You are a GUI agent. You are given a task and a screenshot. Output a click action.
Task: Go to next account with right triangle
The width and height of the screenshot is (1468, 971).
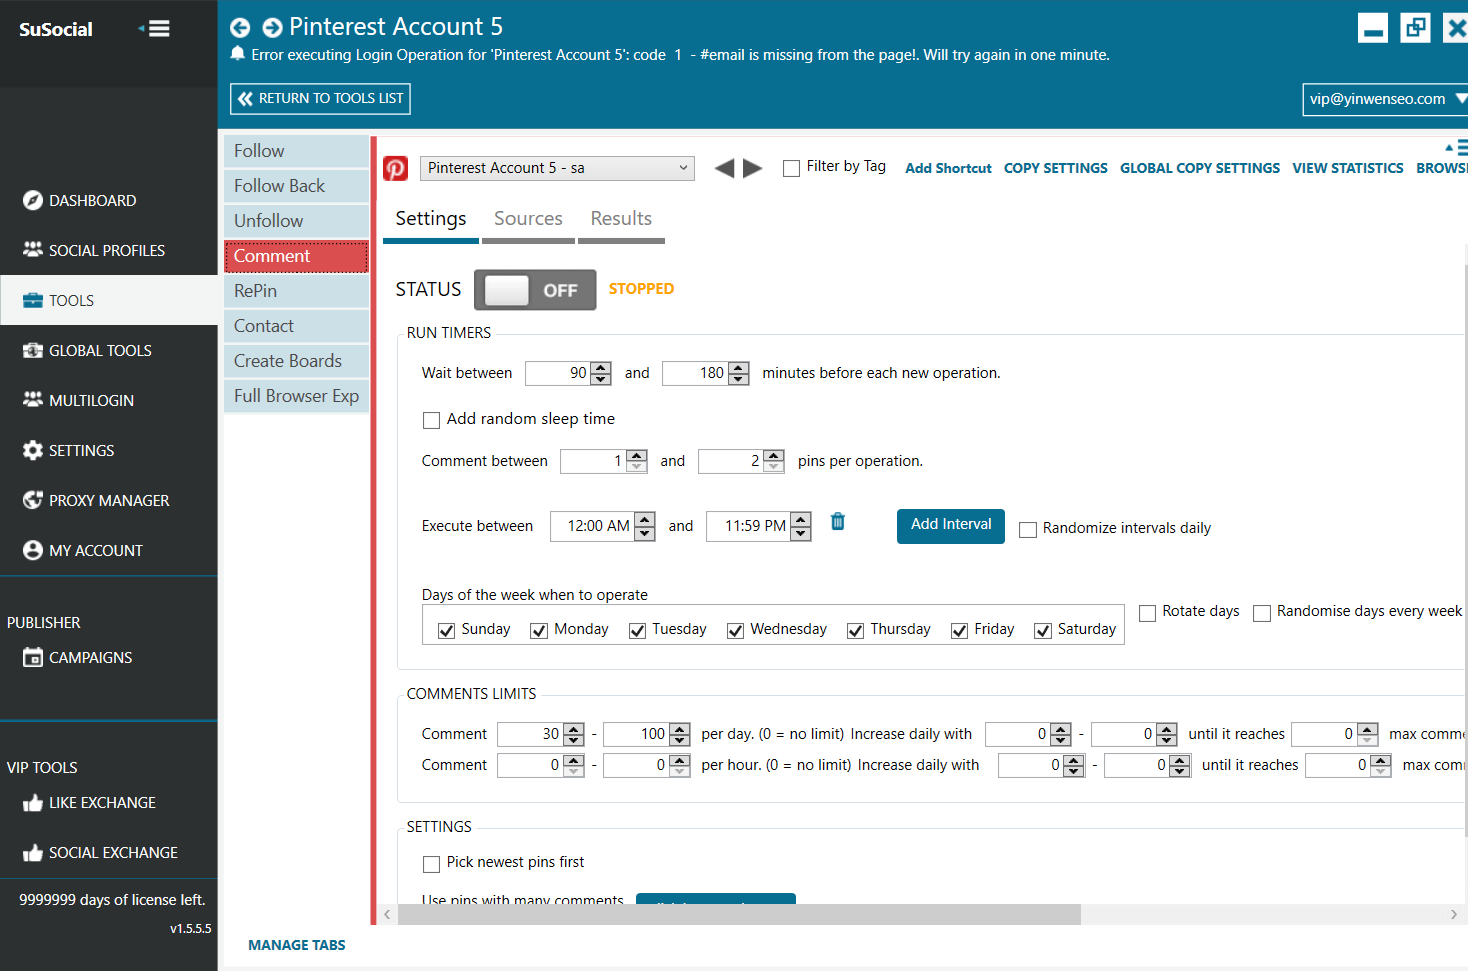click(x=753, y=168)
